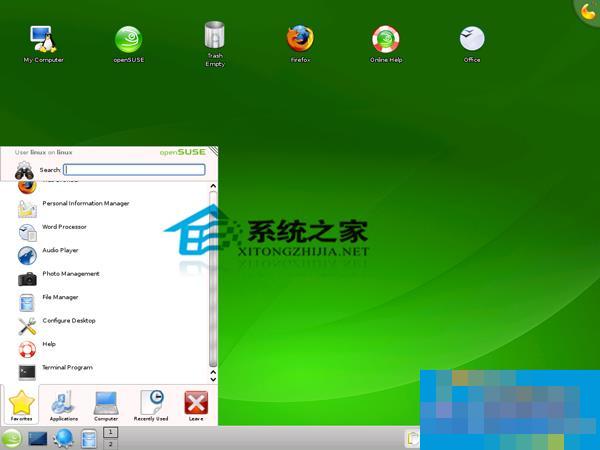
Task: Open web browser globe icon in panel
Action: point(63,439)
